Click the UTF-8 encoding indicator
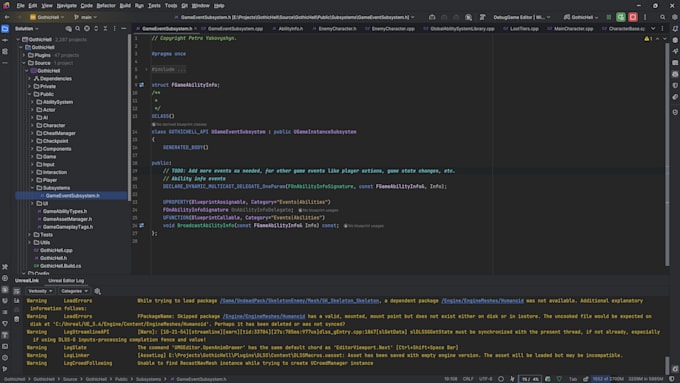 [486, 379]
